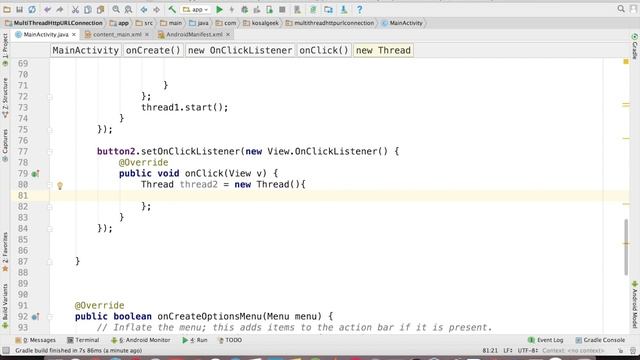Click the fold end marker on line 72

(x=50, y=97)
